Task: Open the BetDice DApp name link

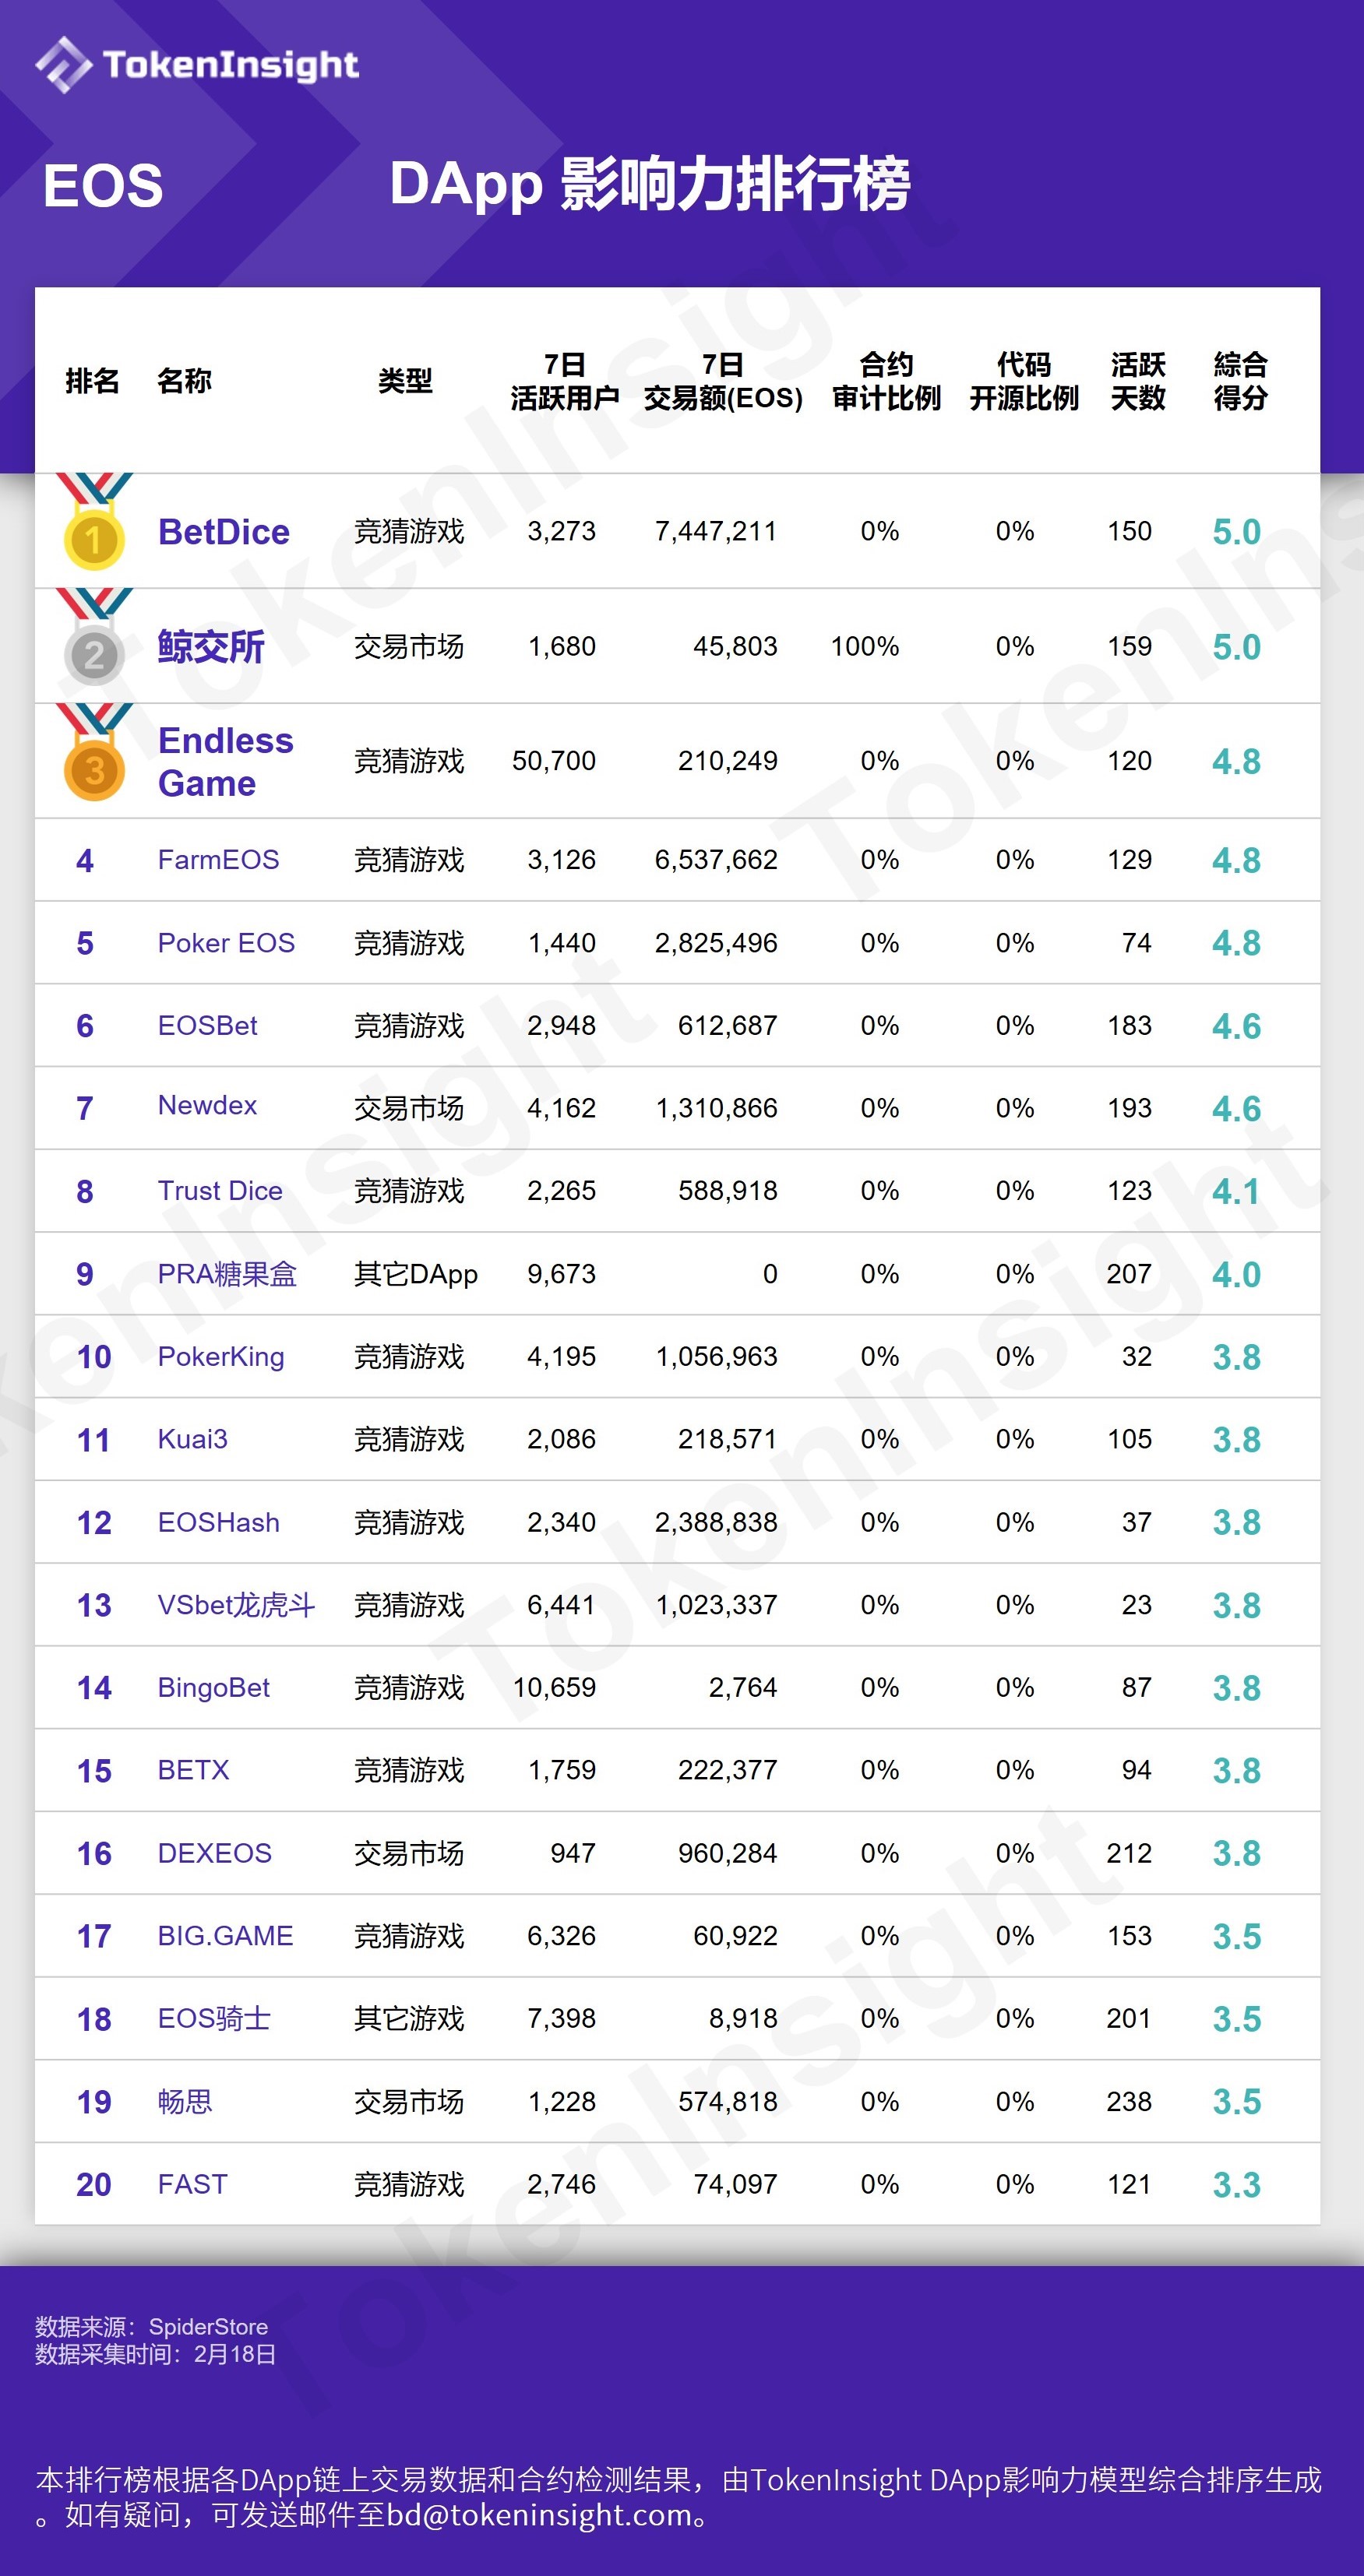Action: [x=224, y=532]
